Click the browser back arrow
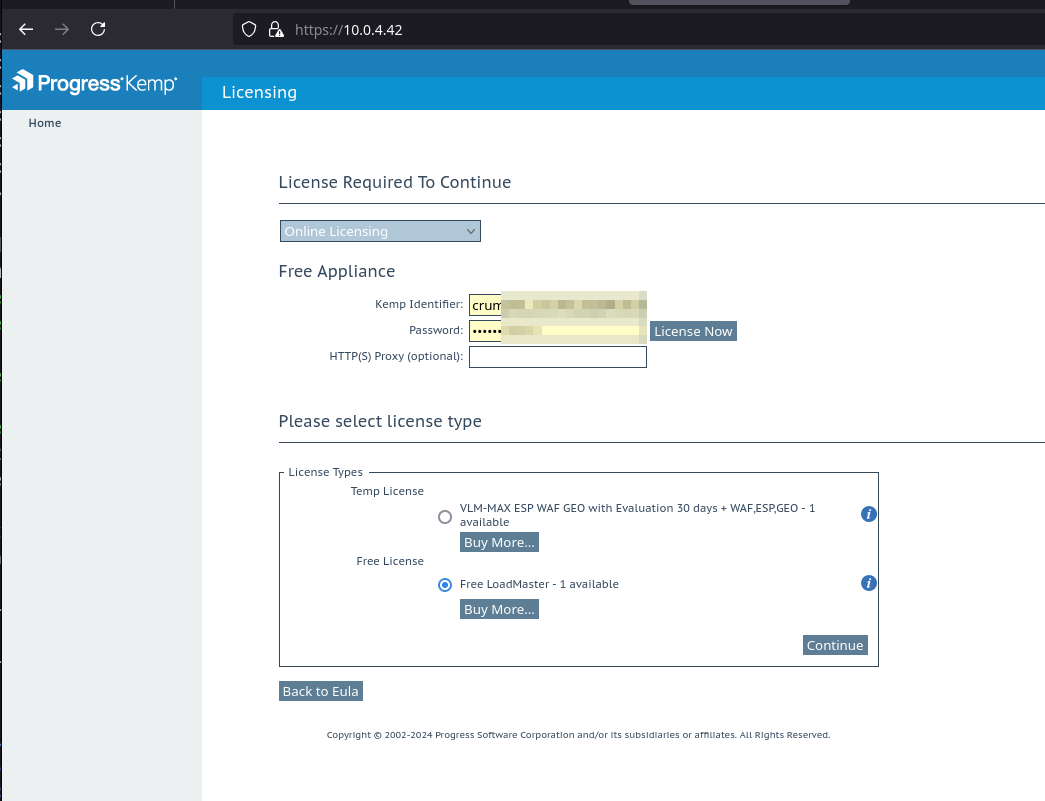The height and width of the screenshot is (801, 1045). click(x=26, y=29)
